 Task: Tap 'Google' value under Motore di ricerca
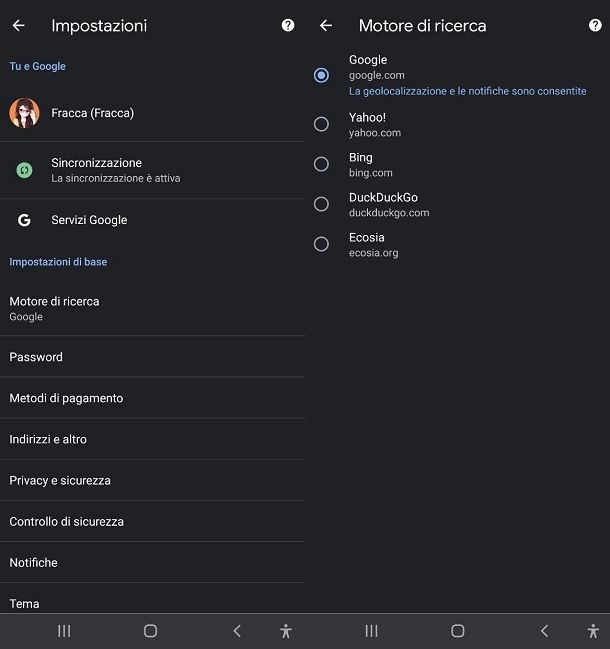(26, 317)
